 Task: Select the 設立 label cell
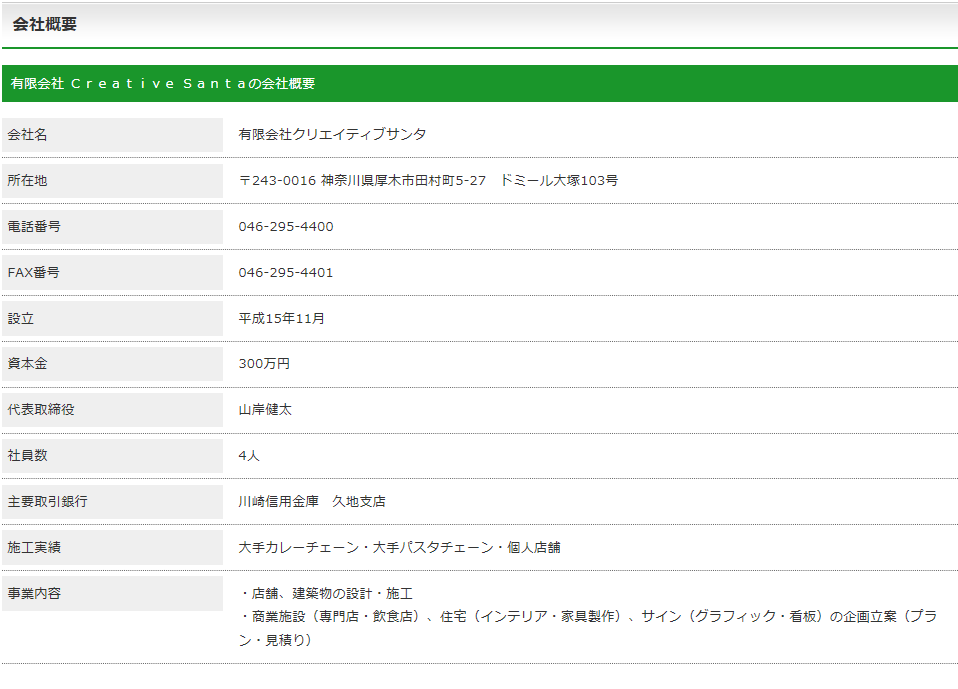112,318
